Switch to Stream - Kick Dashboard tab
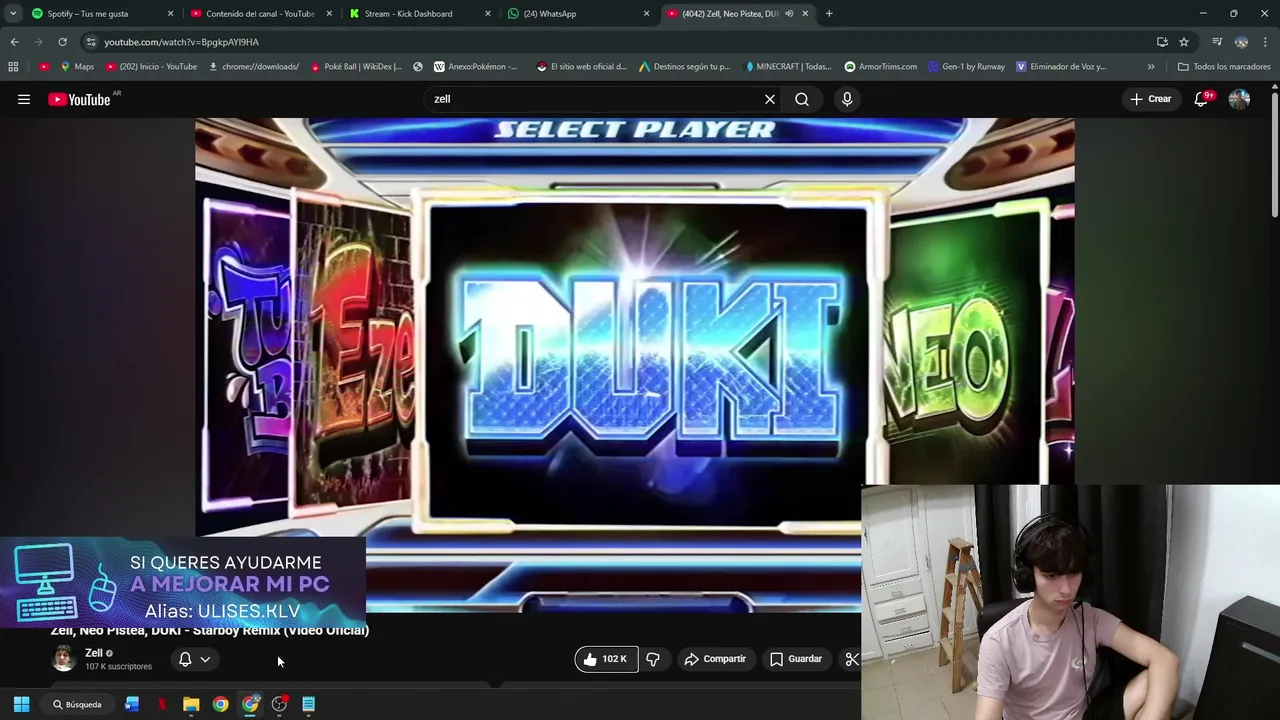 [x=418, y=14]
